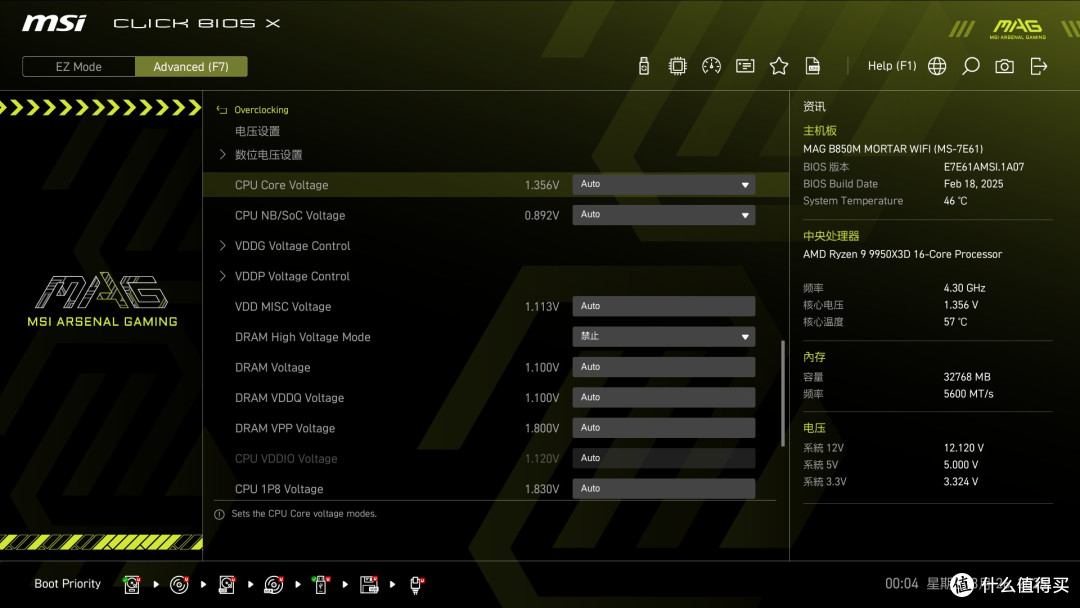This screenshot has height=608, width=1080.
Task: Click memory speed 5600 MT/s value
Action: coord(968,394)
